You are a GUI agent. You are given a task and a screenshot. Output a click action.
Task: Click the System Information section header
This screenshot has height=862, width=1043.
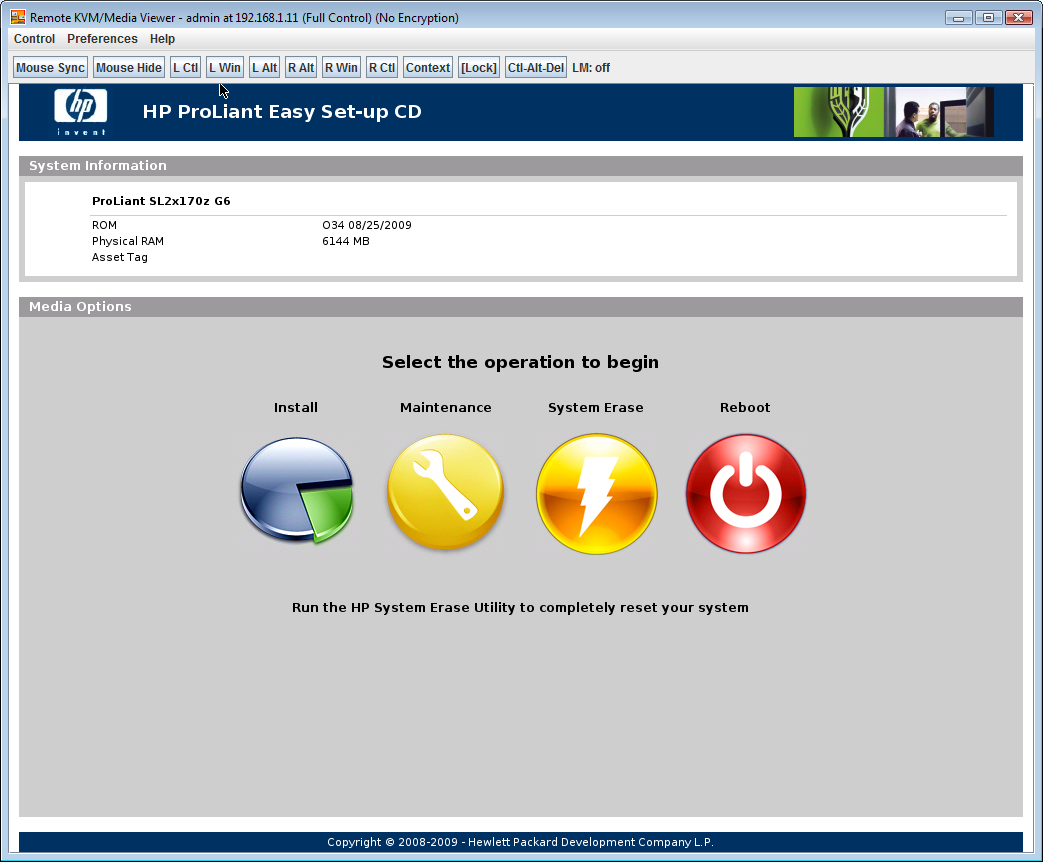coord(521,166)
